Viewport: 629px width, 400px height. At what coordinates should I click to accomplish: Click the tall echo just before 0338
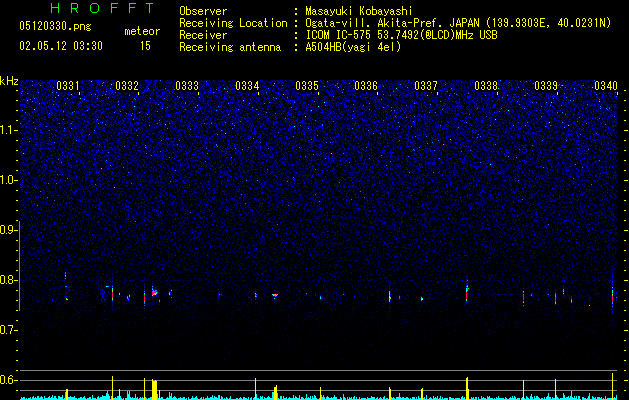coord(467,289)
